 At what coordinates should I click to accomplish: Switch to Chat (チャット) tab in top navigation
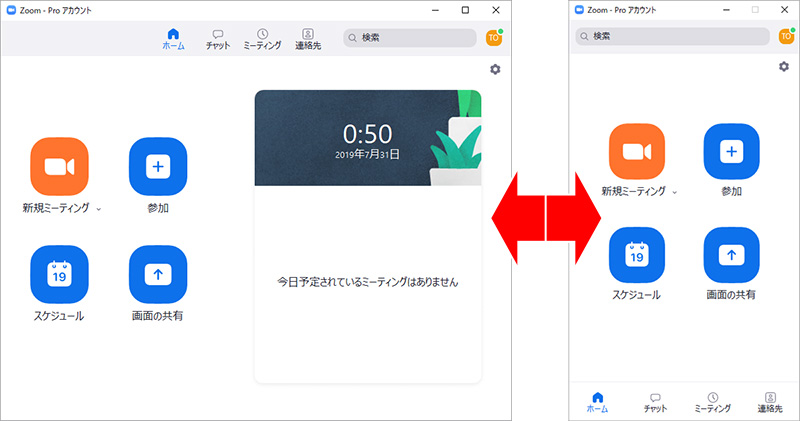[218, 39]
